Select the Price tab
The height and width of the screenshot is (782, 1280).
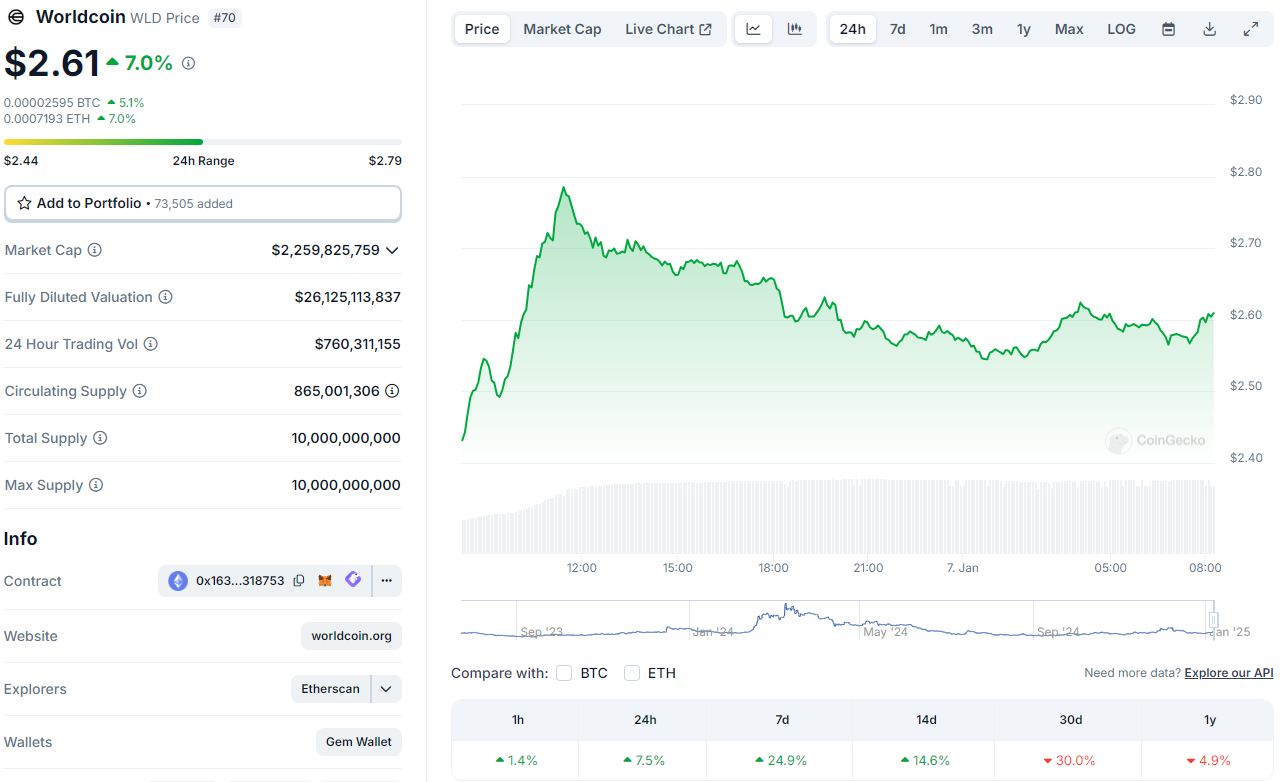(482, 29)
